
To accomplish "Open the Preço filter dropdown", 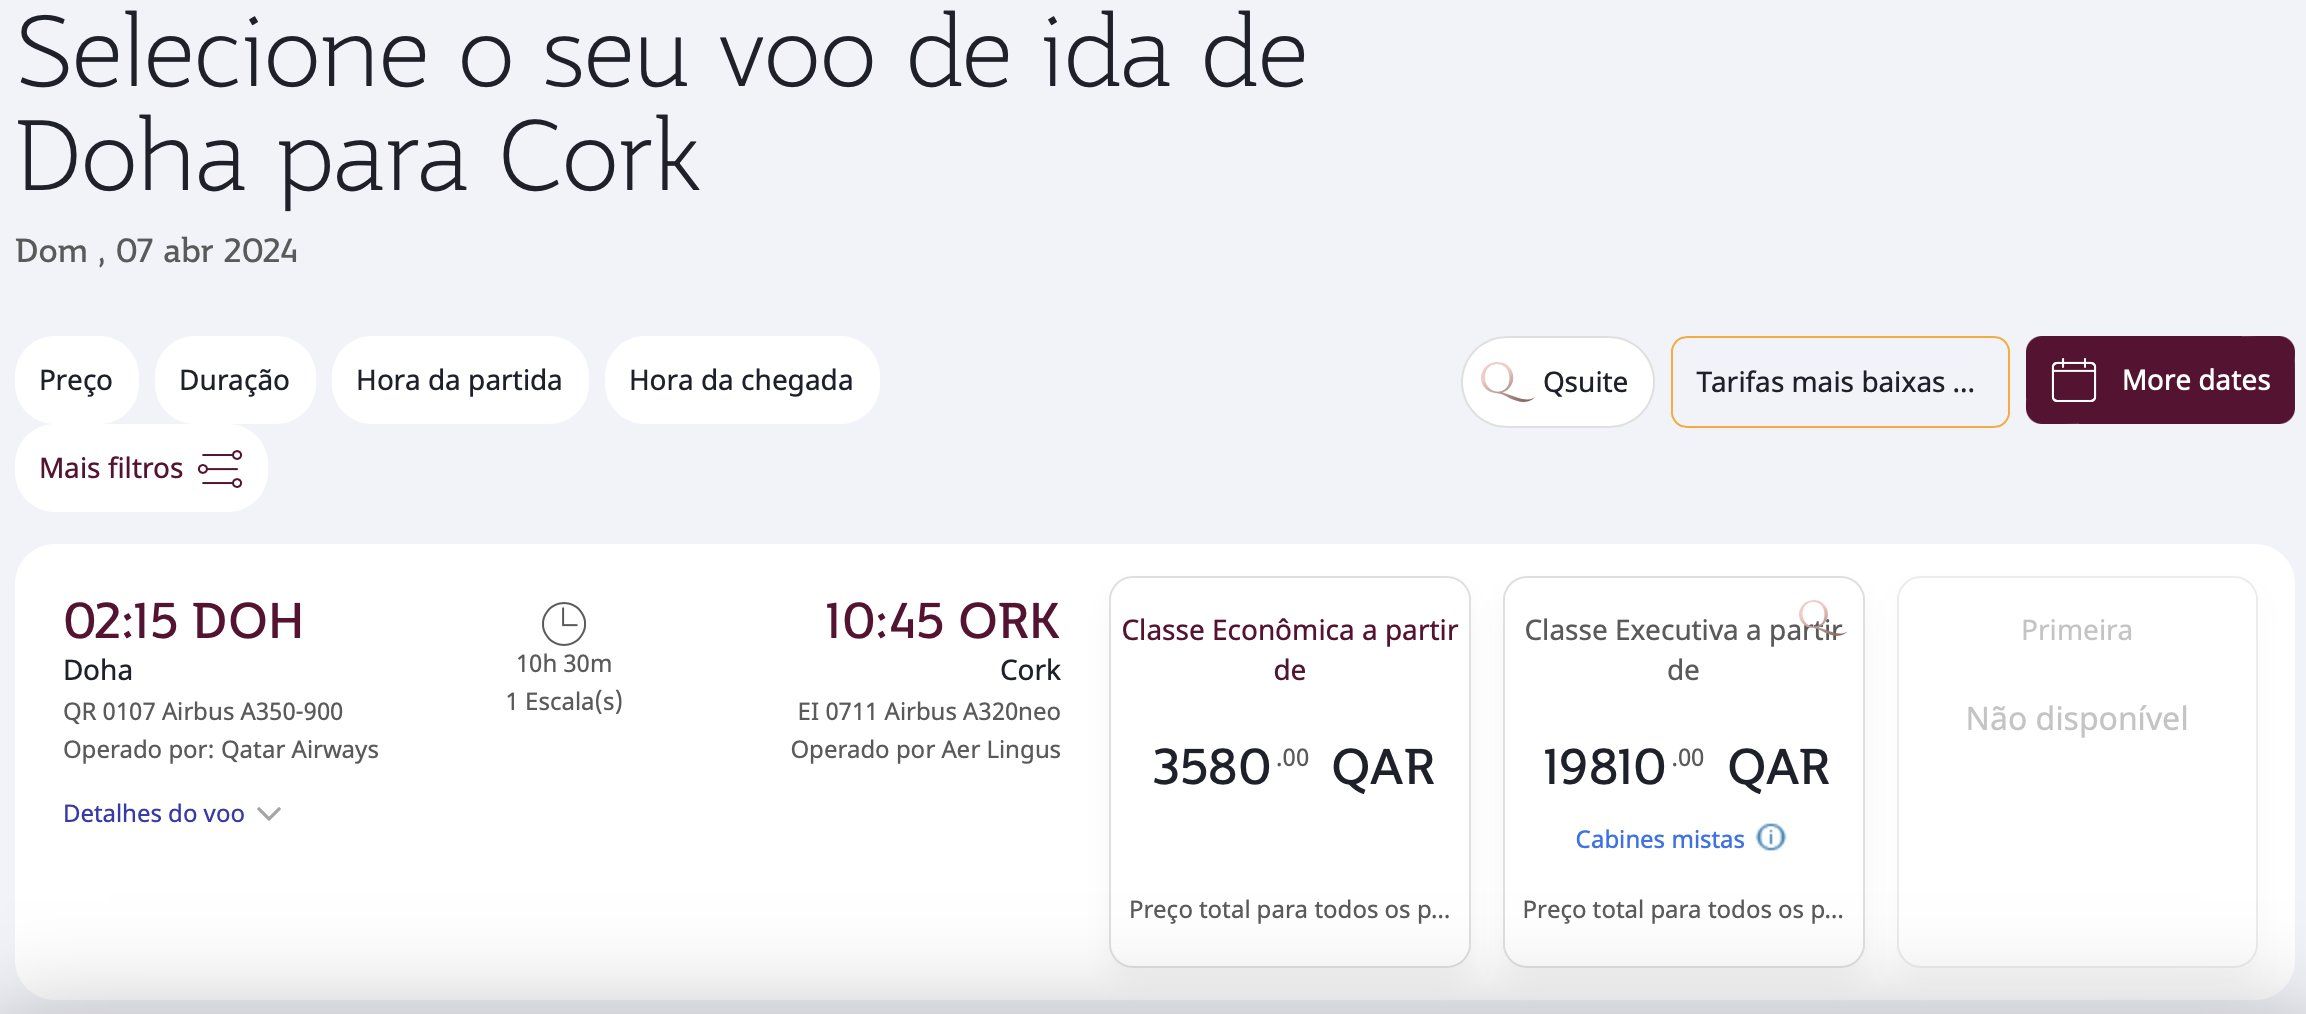I will [76, 380].
